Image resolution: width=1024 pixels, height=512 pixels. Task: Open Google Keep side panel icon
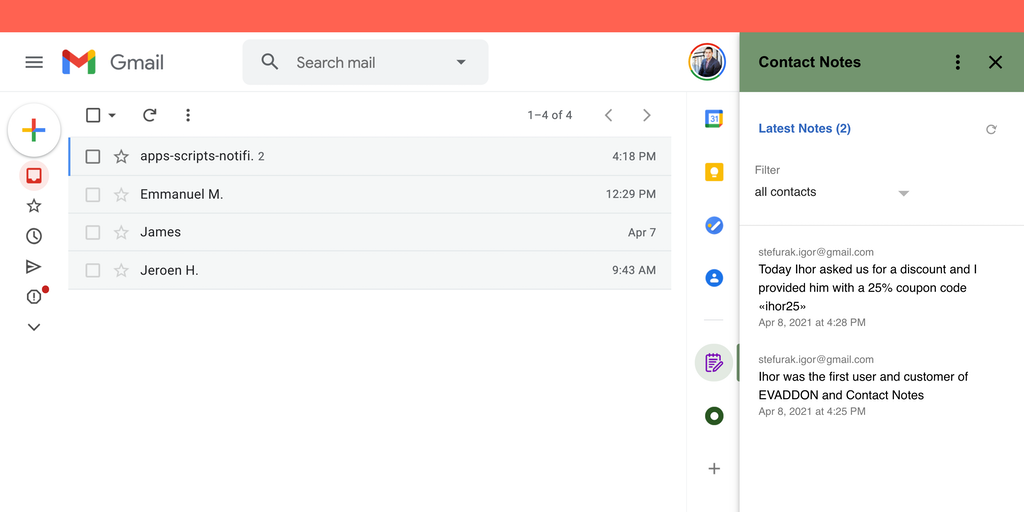point(714,172)
